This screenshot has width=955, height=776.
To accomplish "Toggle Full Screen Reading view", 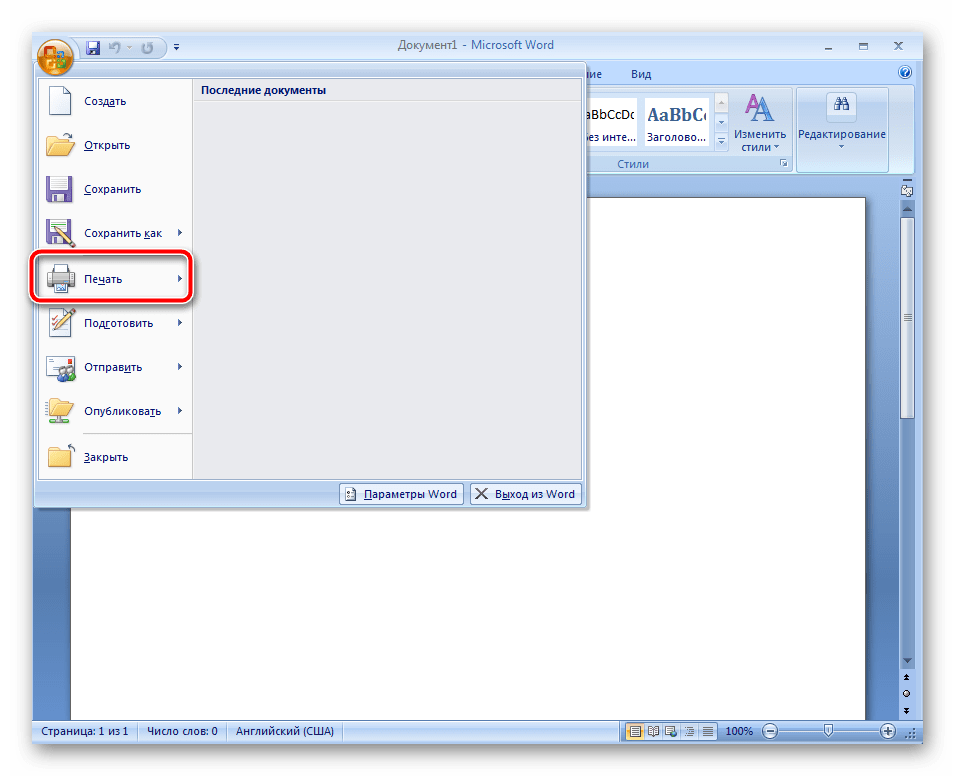I will (653, 731).
